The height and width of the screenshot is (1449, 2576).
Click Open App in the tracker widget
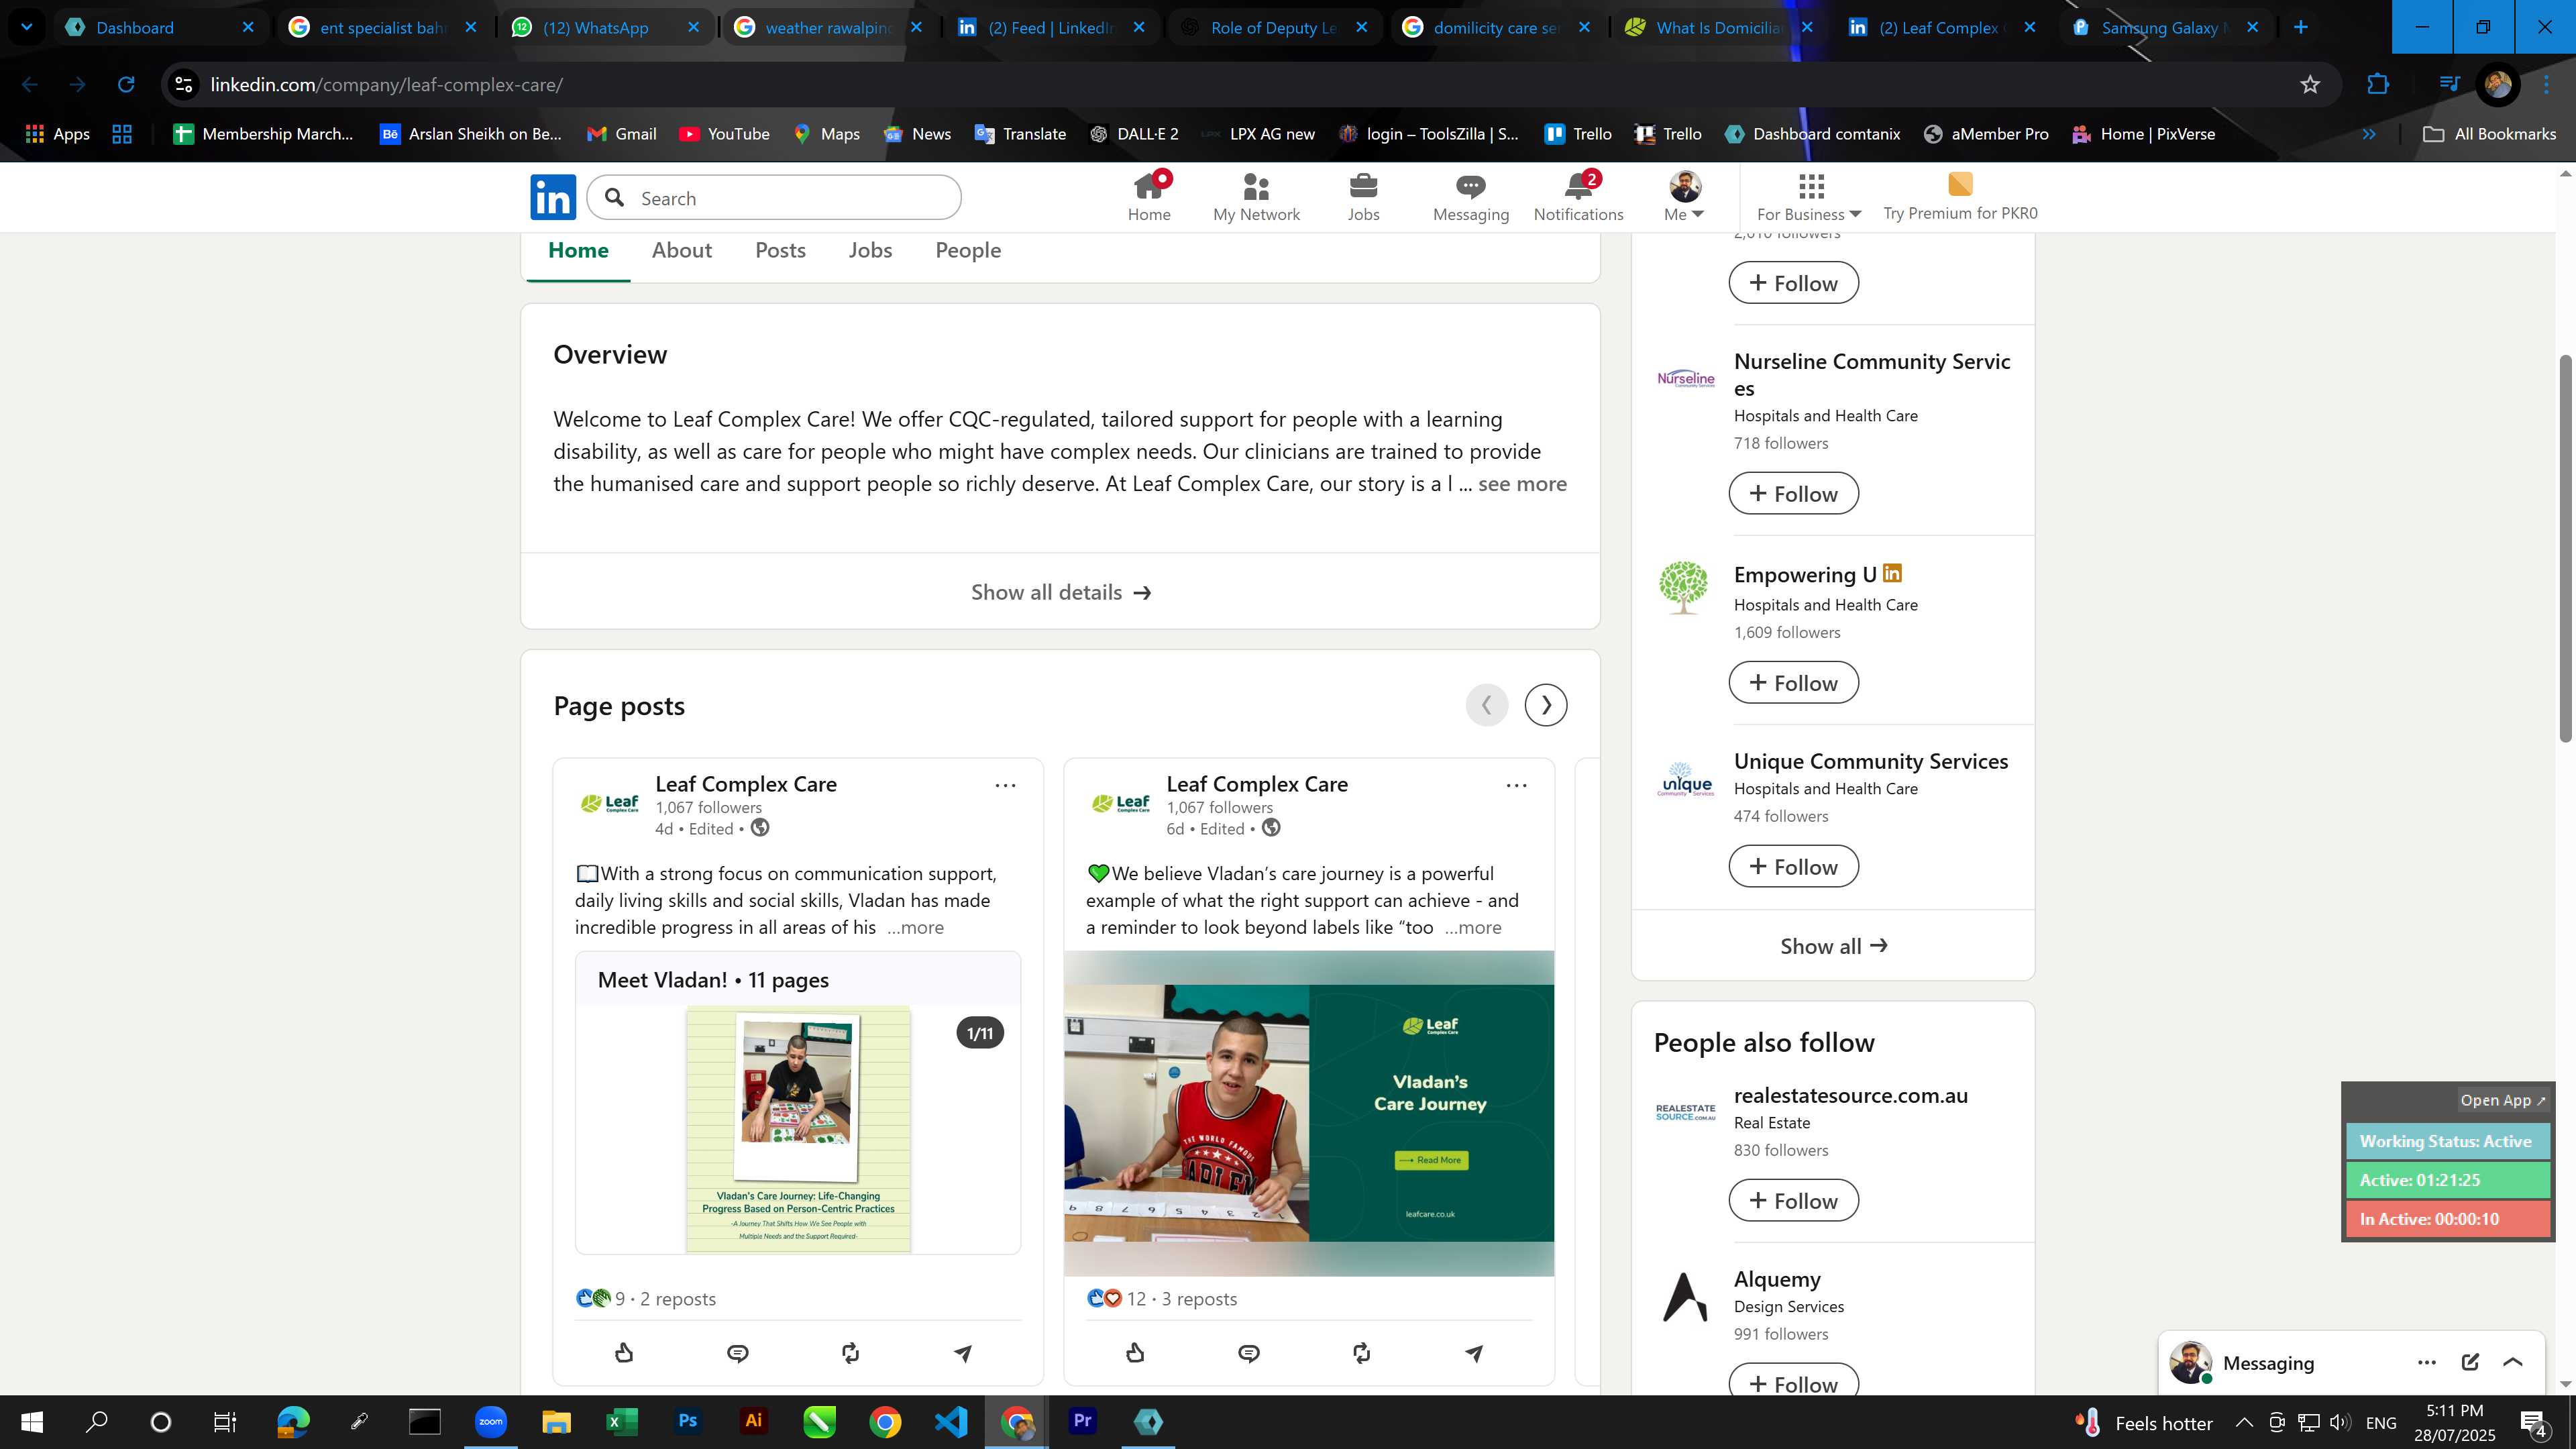click(x=2502, y=1100)
